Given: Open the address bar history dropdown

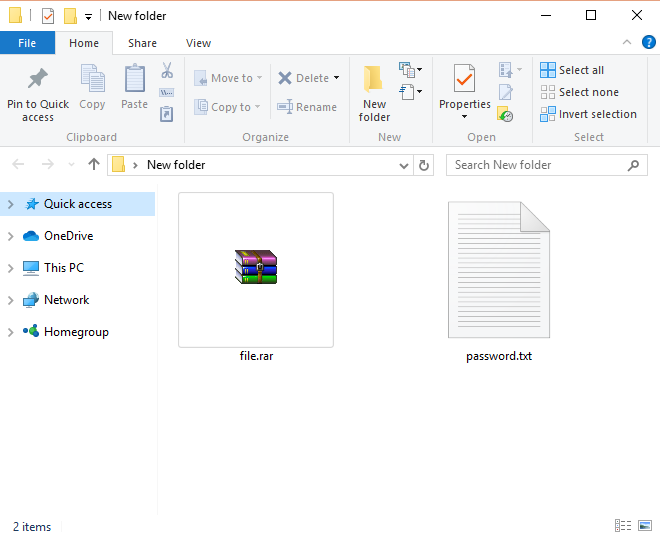Looking at the screenshot, I should [x=404, y=165].
